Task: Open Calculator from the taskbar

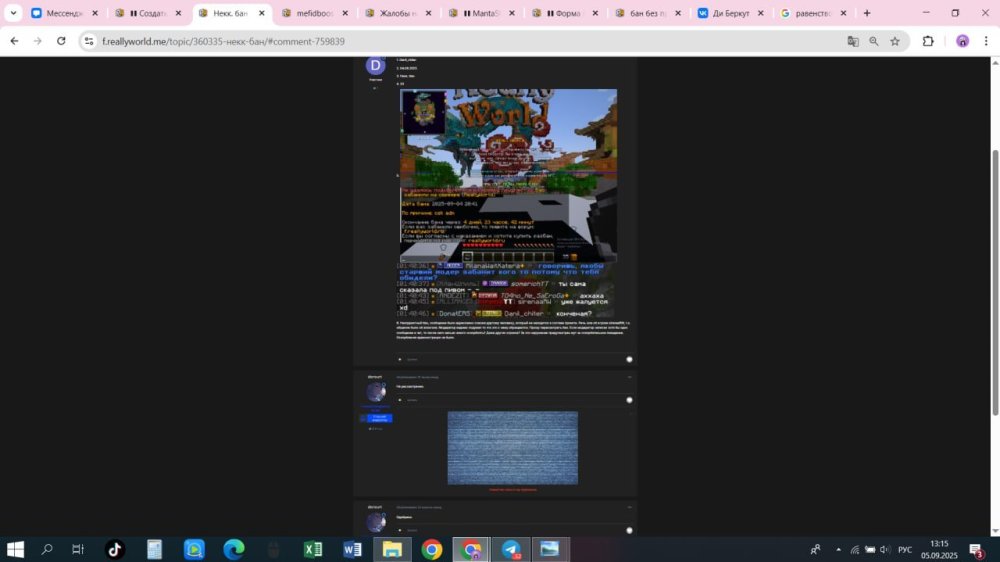Action: pyautogui.click(x=154, y=549)
